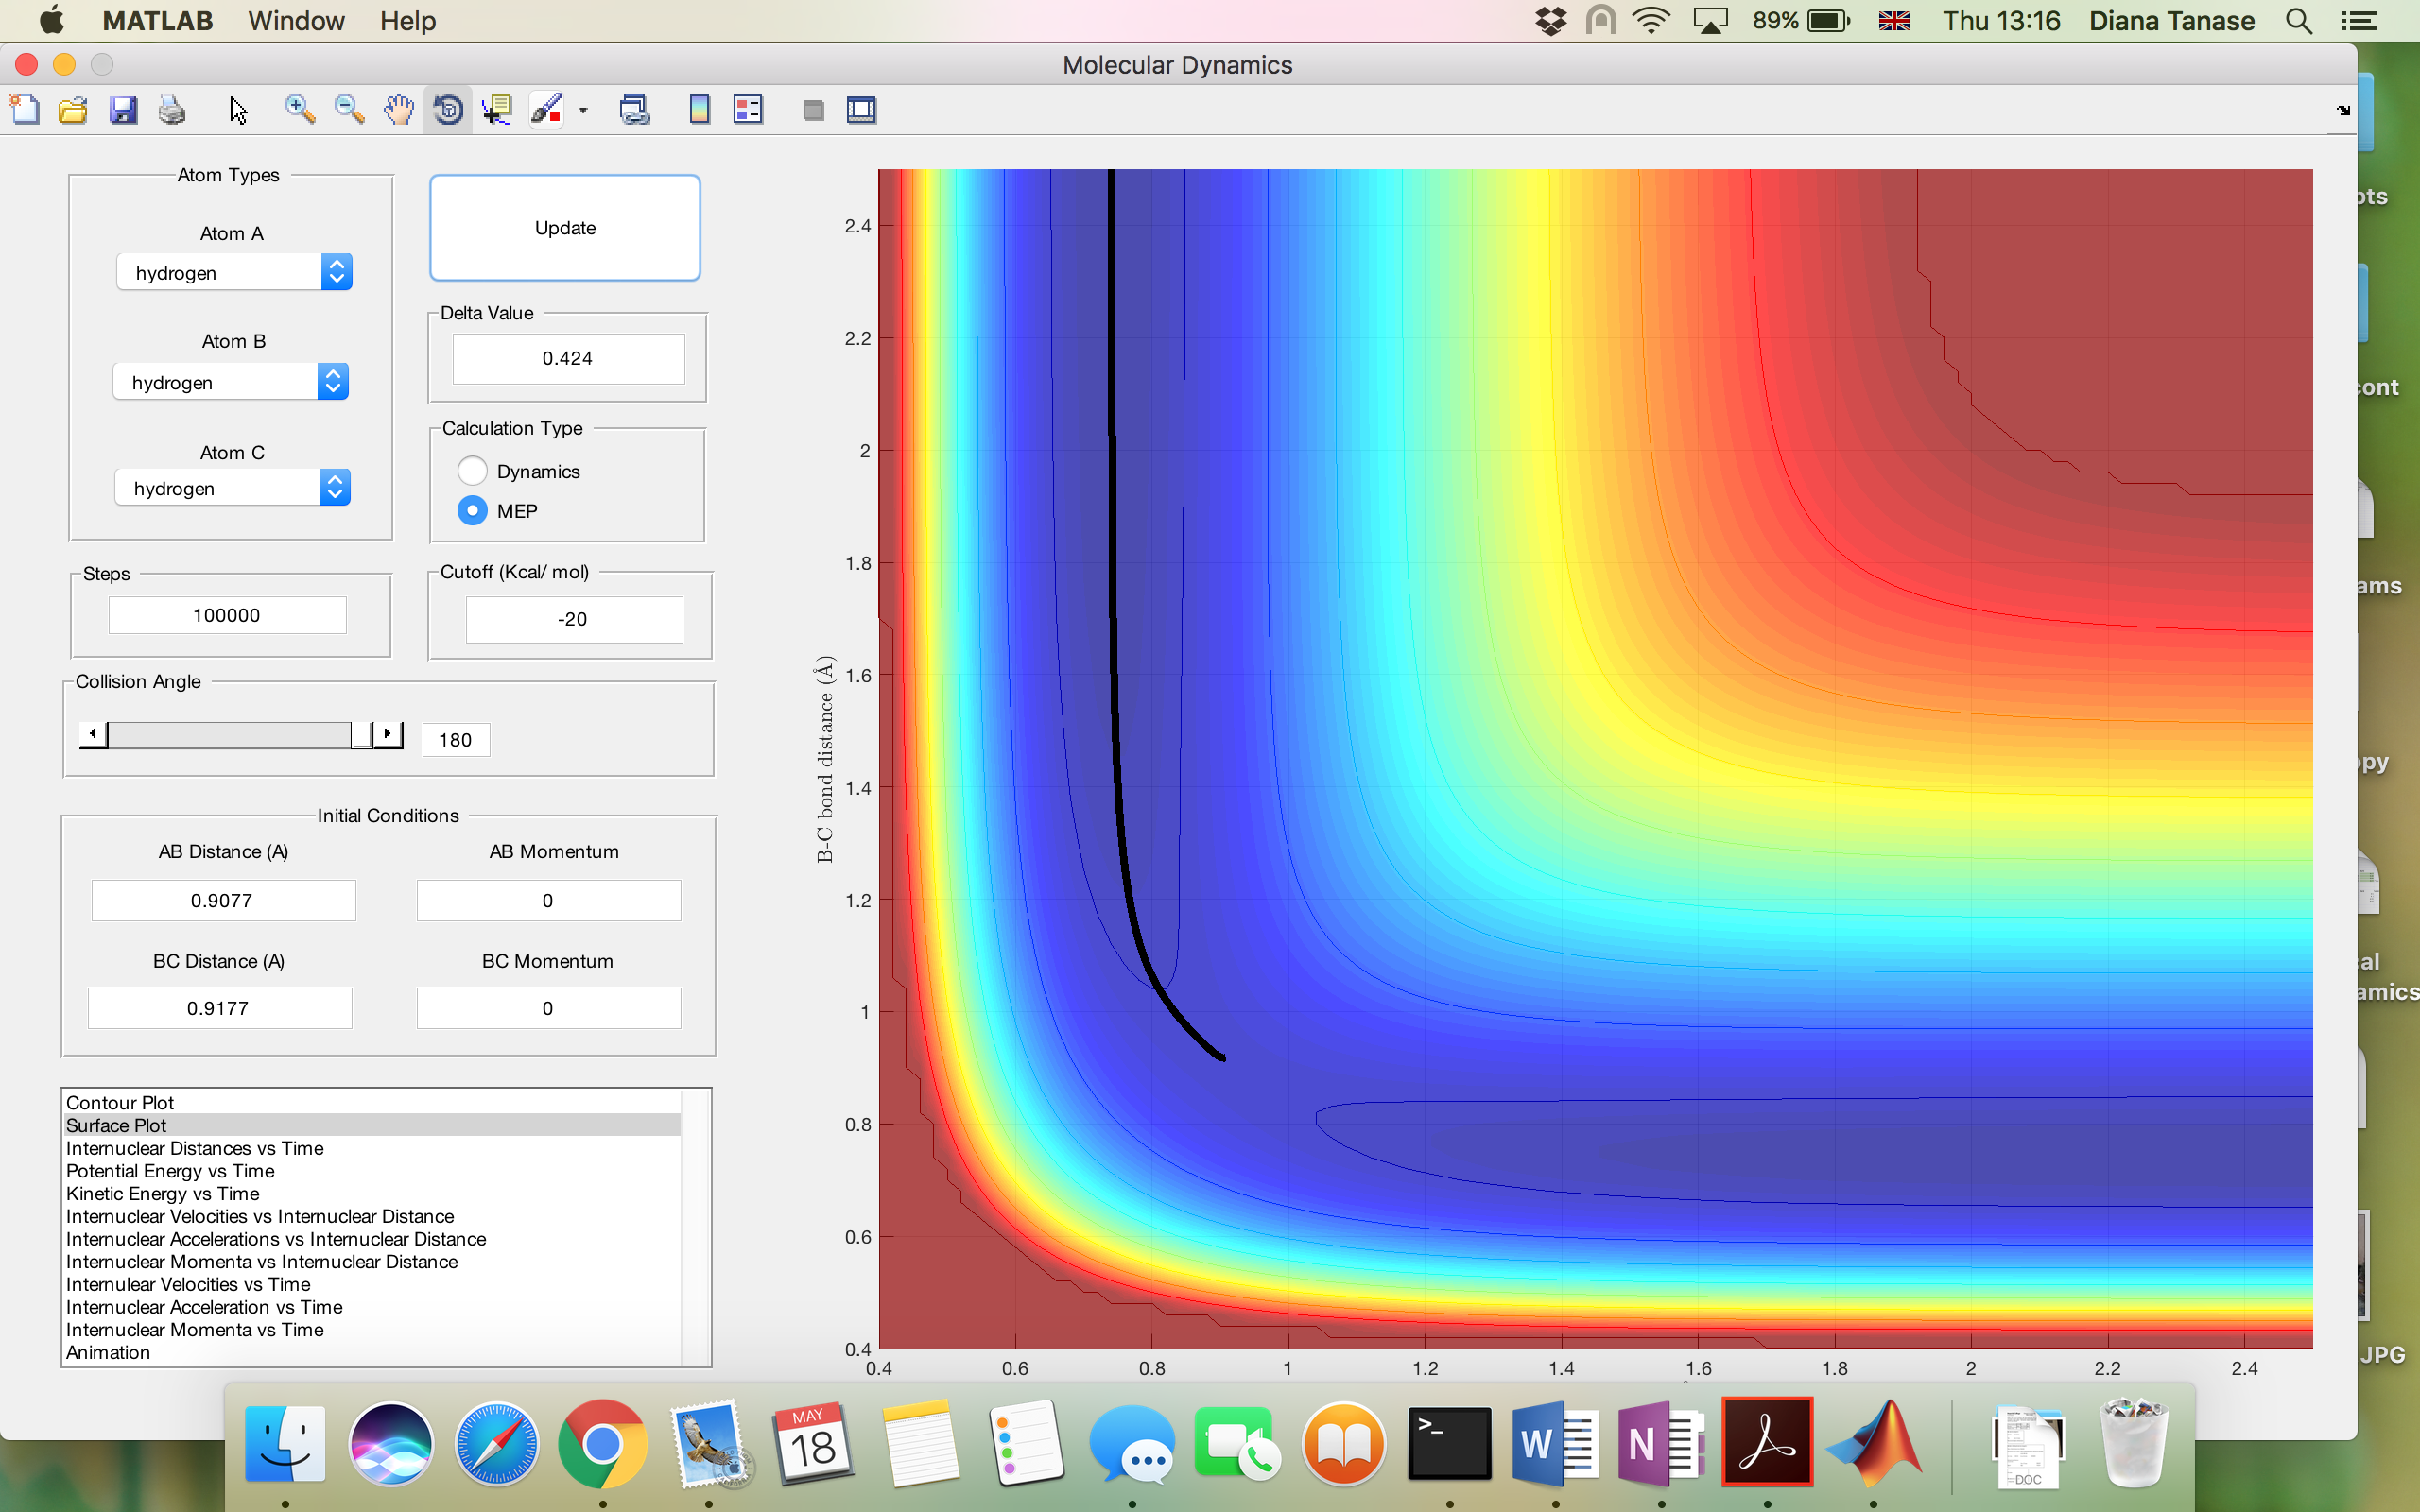Select Contour Plot in the list
The width and height of the screenshot is (2420, 1512).
coord(120,1102)
